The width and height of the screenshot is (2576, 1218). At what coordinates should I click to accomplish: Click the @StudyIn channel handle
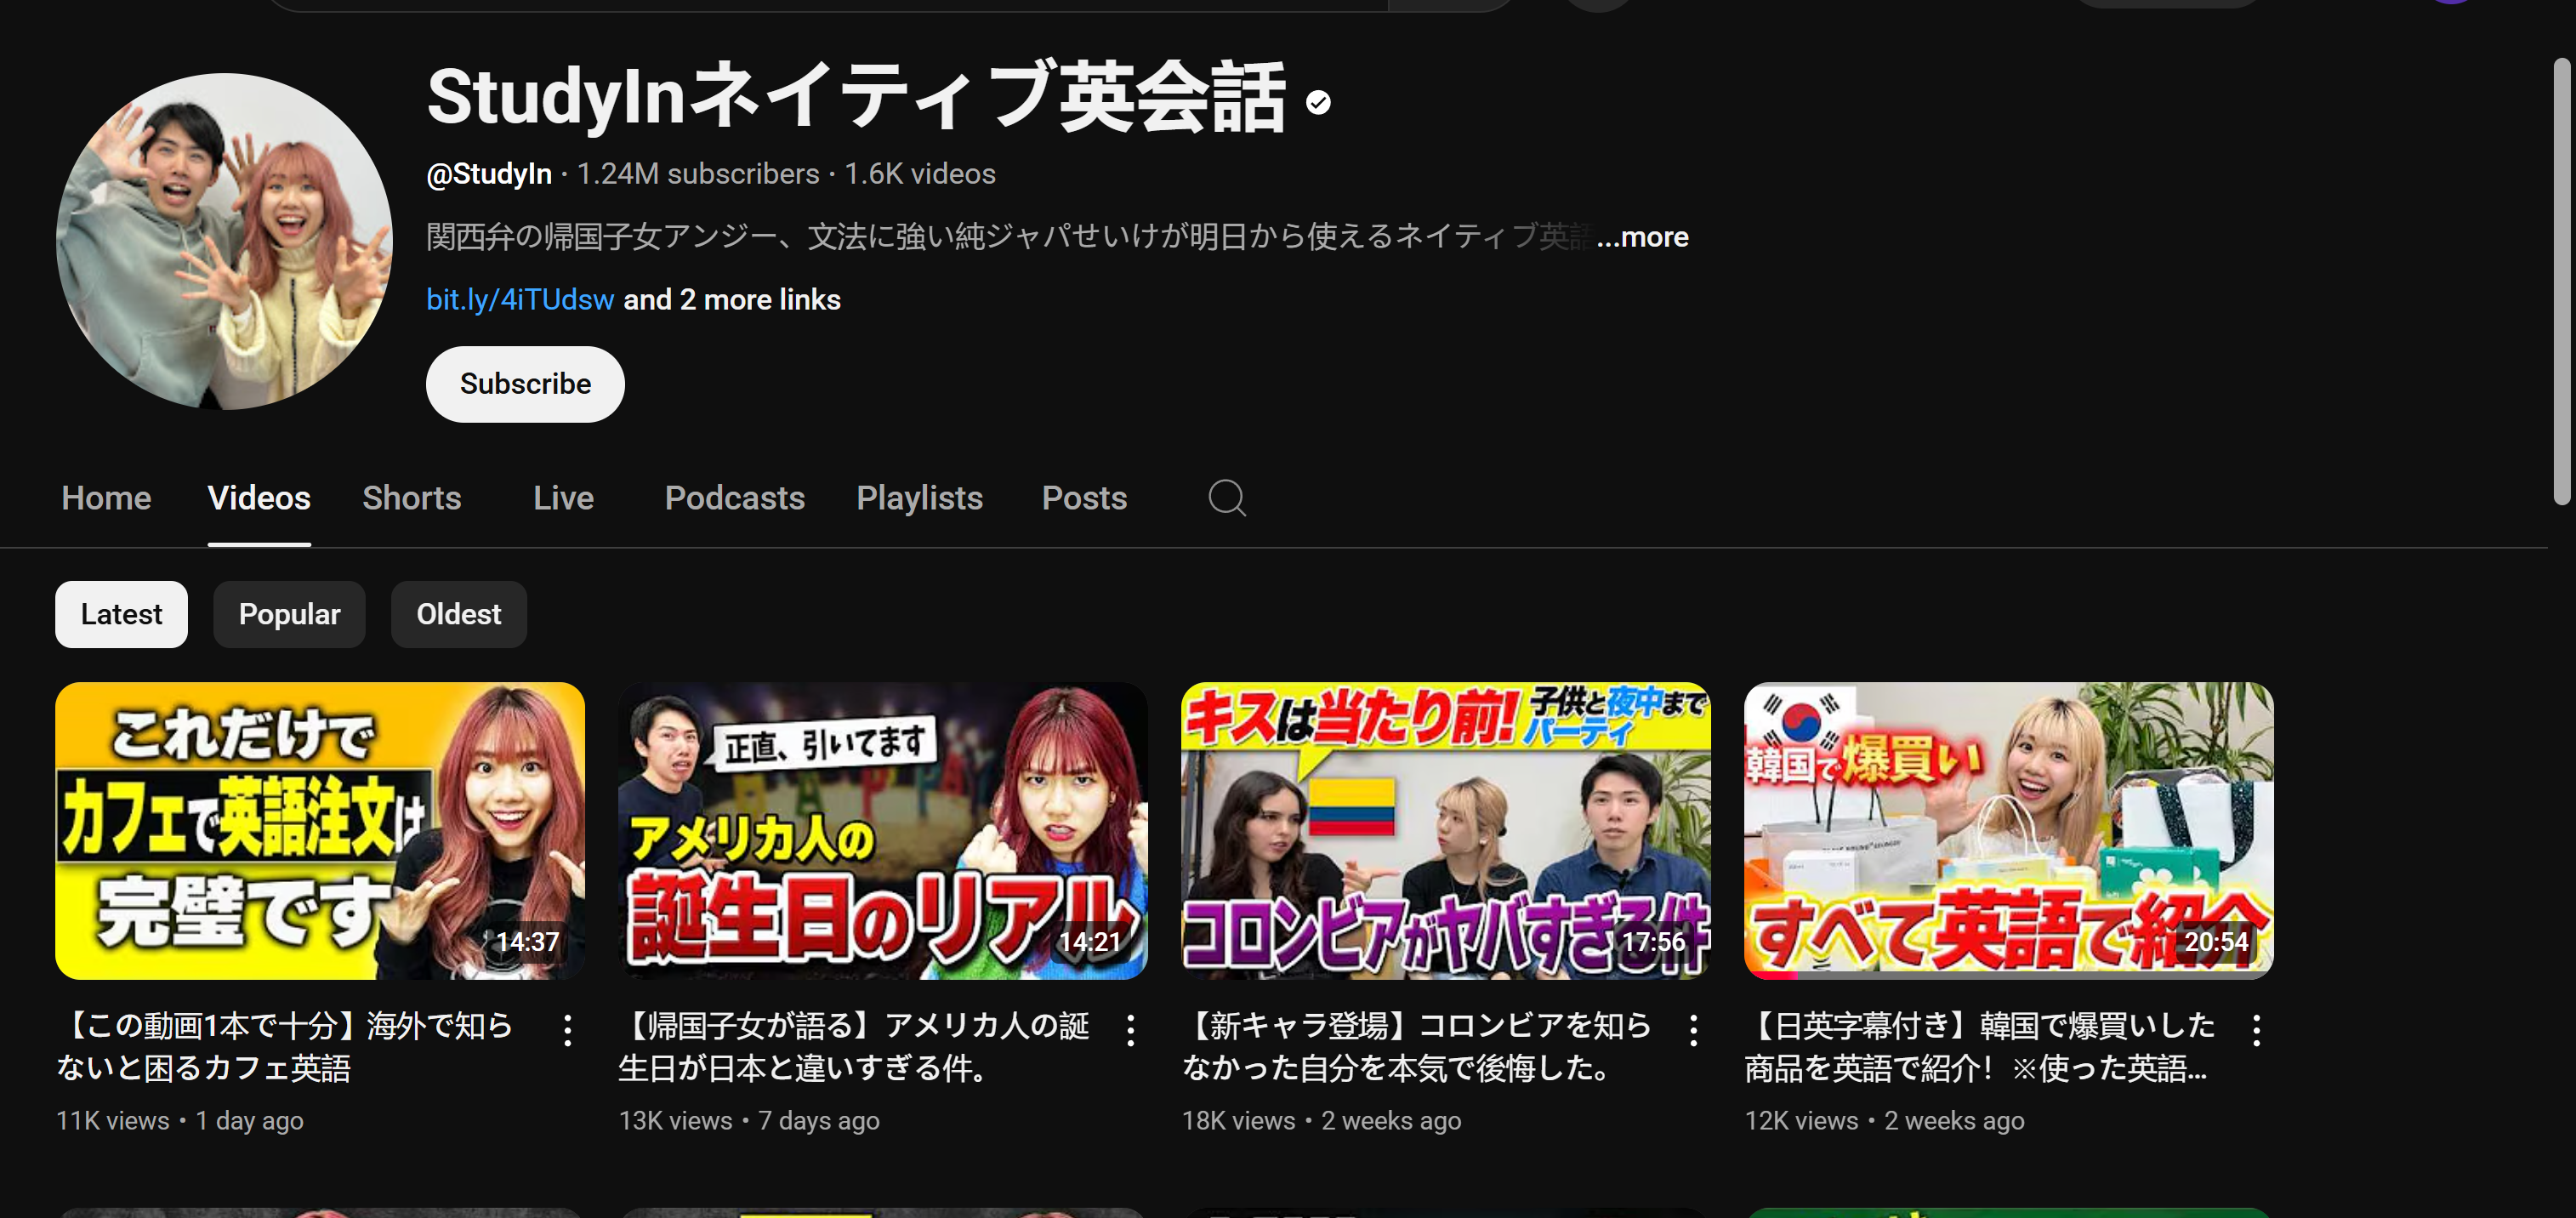[489, 174]
